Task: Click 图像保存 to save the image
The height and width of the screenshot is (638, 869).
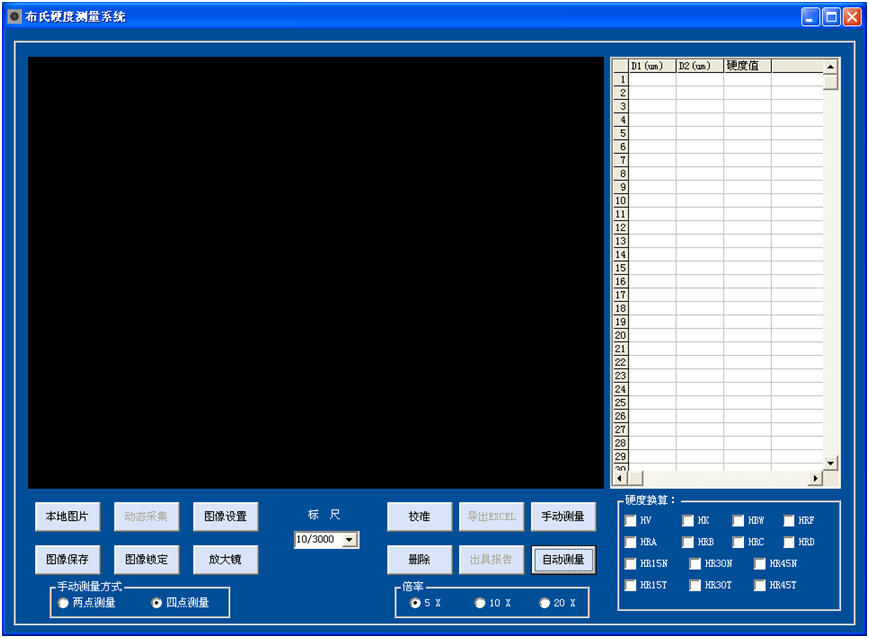Action: 67,559
